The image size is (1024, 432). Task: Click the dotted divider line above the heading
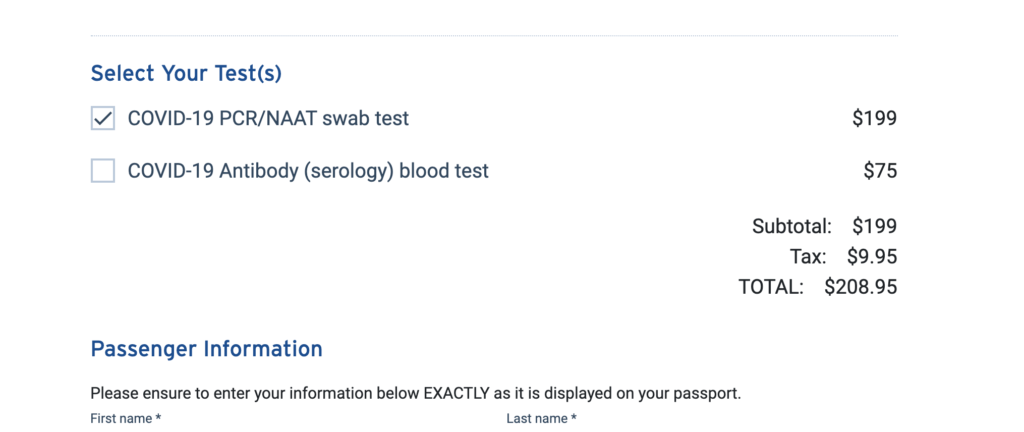point(494,36)
